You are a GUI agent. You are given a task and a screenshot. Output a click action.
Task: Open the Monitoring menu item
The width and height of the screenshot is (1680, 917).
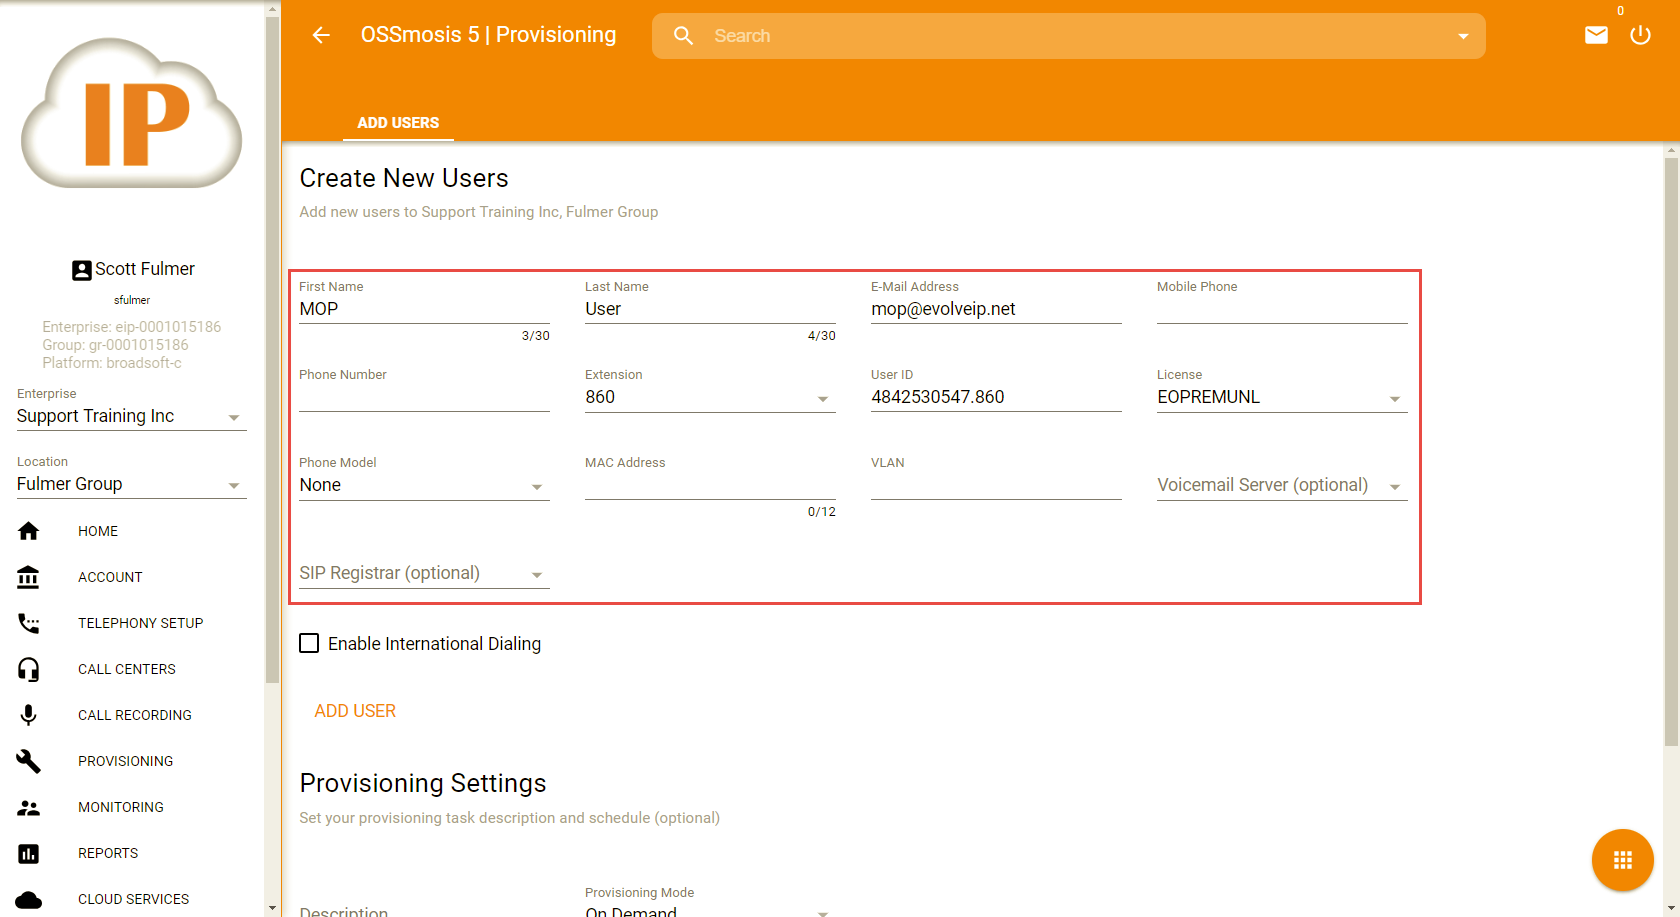click(x=121, y=807)
